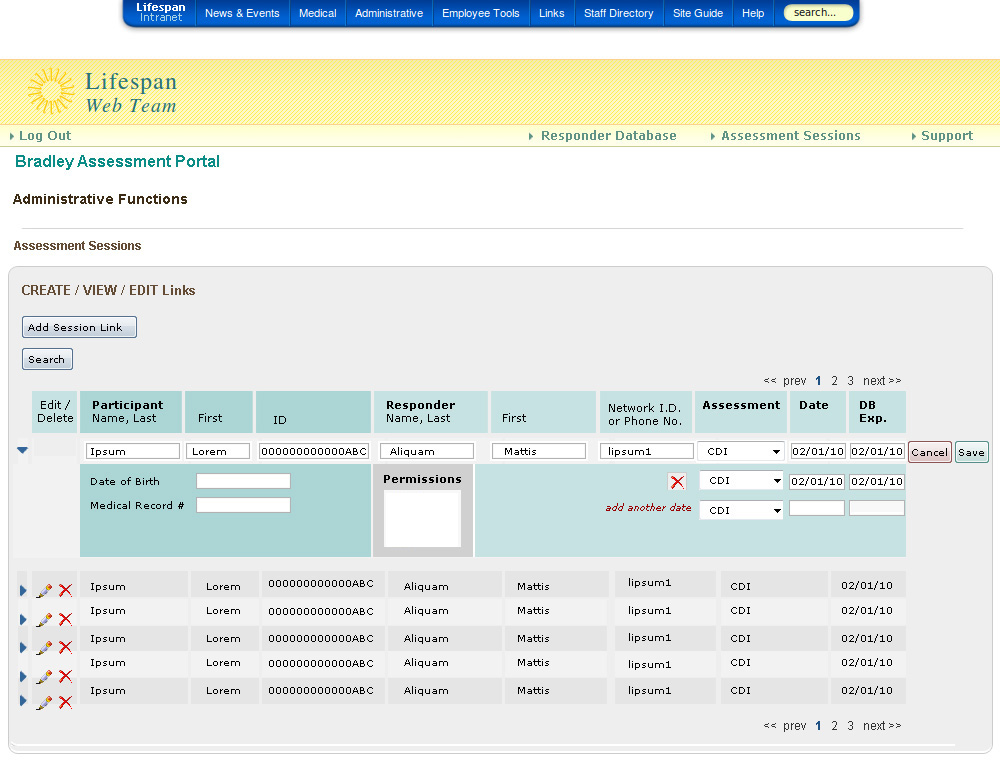Click the 'Bradley Assessment Portal' heading

pyautogui.click(x=117, y=161)
